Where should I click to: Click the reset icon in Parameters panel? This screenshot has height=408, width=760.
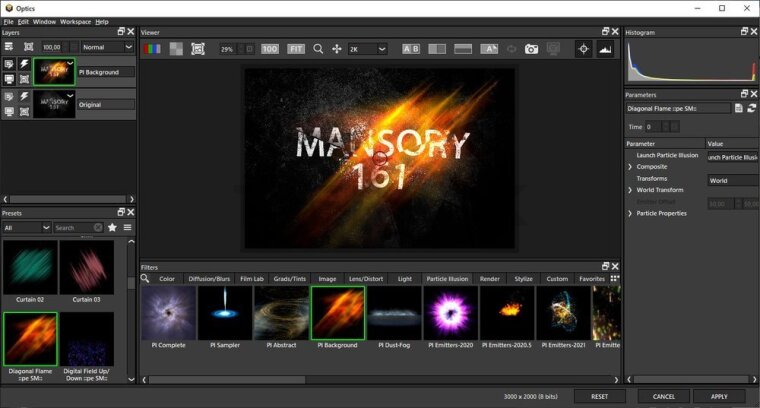click(x=751, y=108)
